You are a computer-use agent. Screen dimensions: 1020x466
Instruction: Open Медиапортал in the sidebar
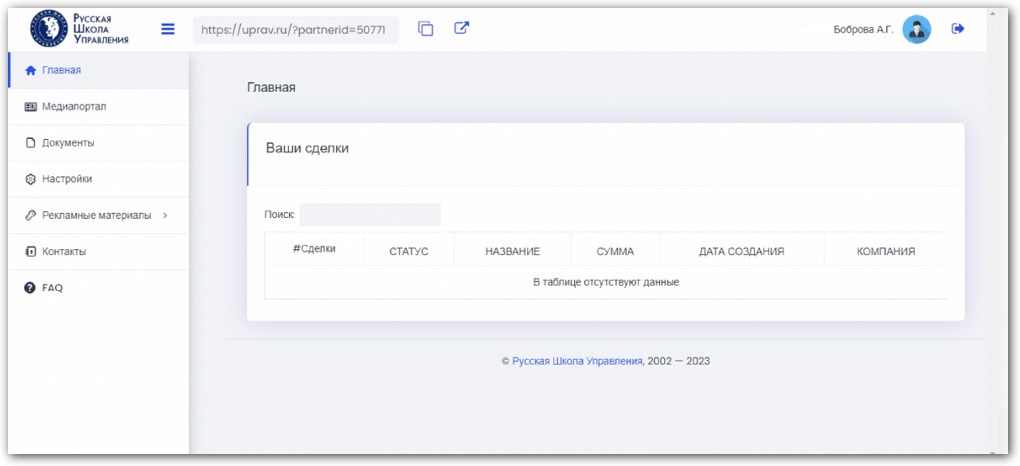(x=73, y=106)
